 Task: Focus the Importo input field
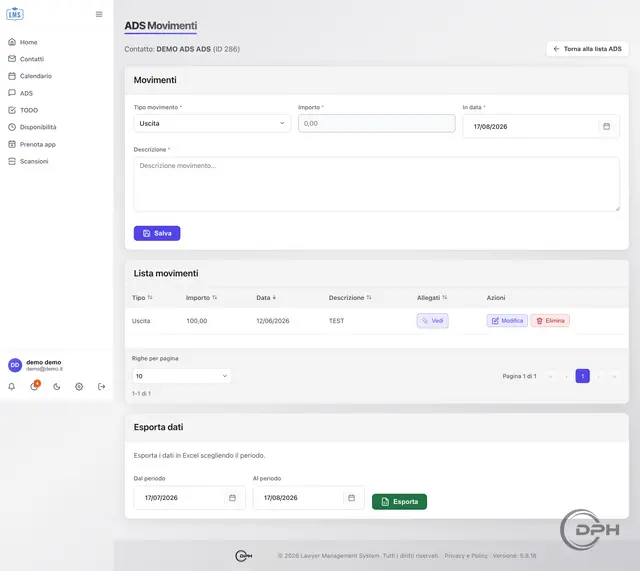point(377,123)
